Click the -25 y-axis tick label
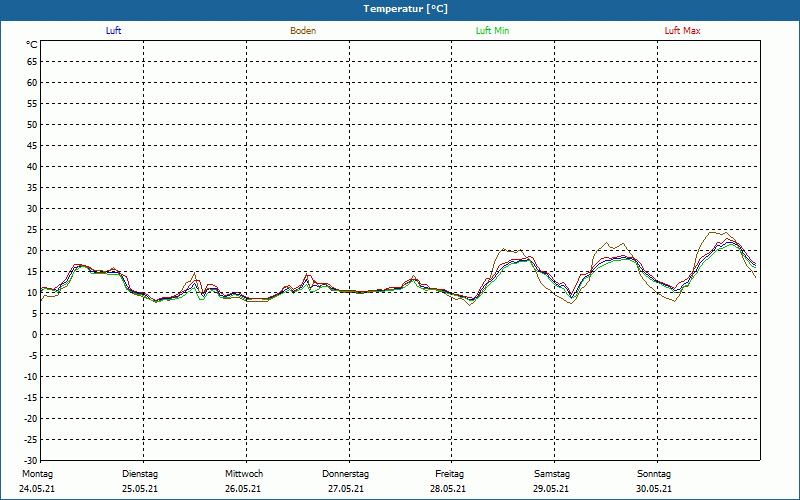800x500 pixels. (31, 439)
